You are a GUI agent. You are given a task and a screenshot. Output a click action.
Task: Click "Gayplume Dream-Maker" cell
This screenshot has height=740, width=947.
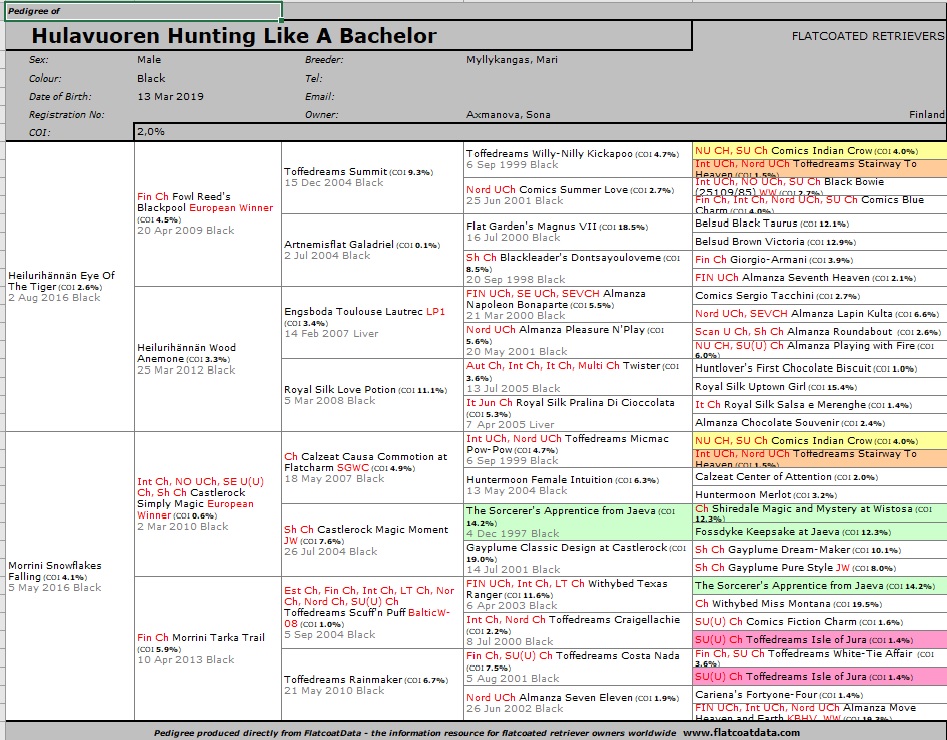820,549
